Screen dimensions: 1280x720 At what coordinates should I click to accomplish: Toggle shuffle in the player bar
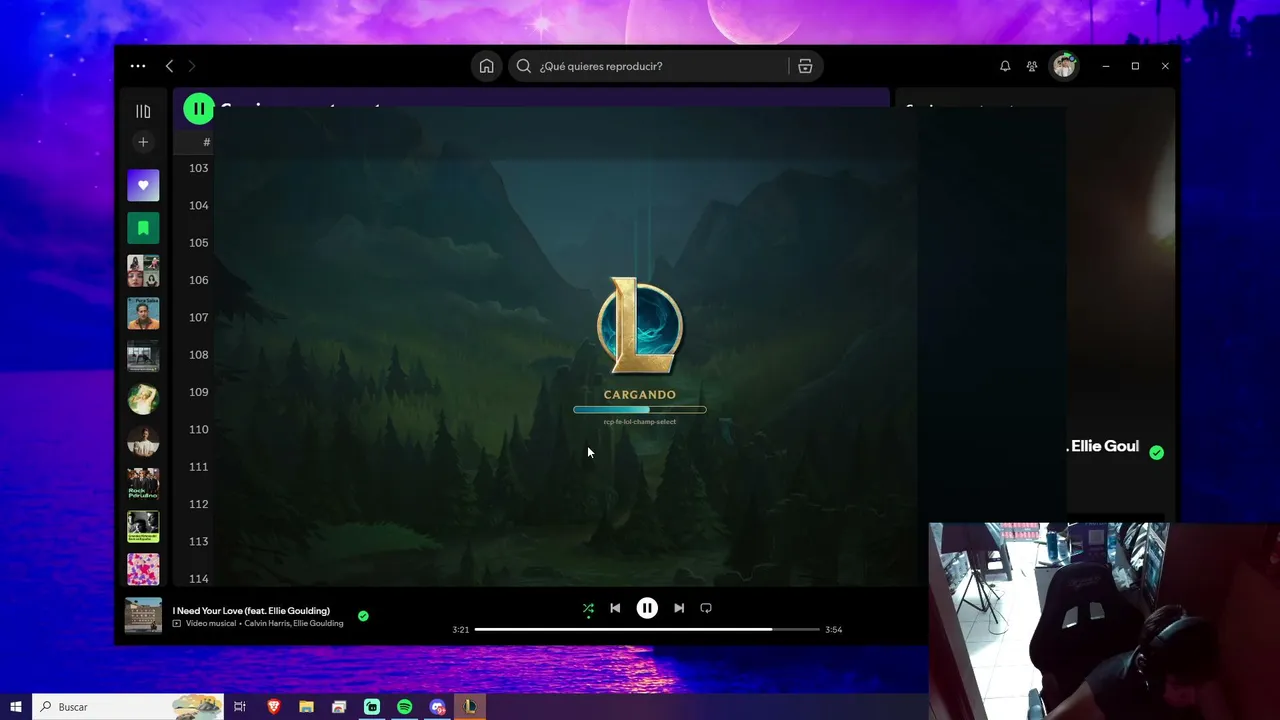point(588,608)
